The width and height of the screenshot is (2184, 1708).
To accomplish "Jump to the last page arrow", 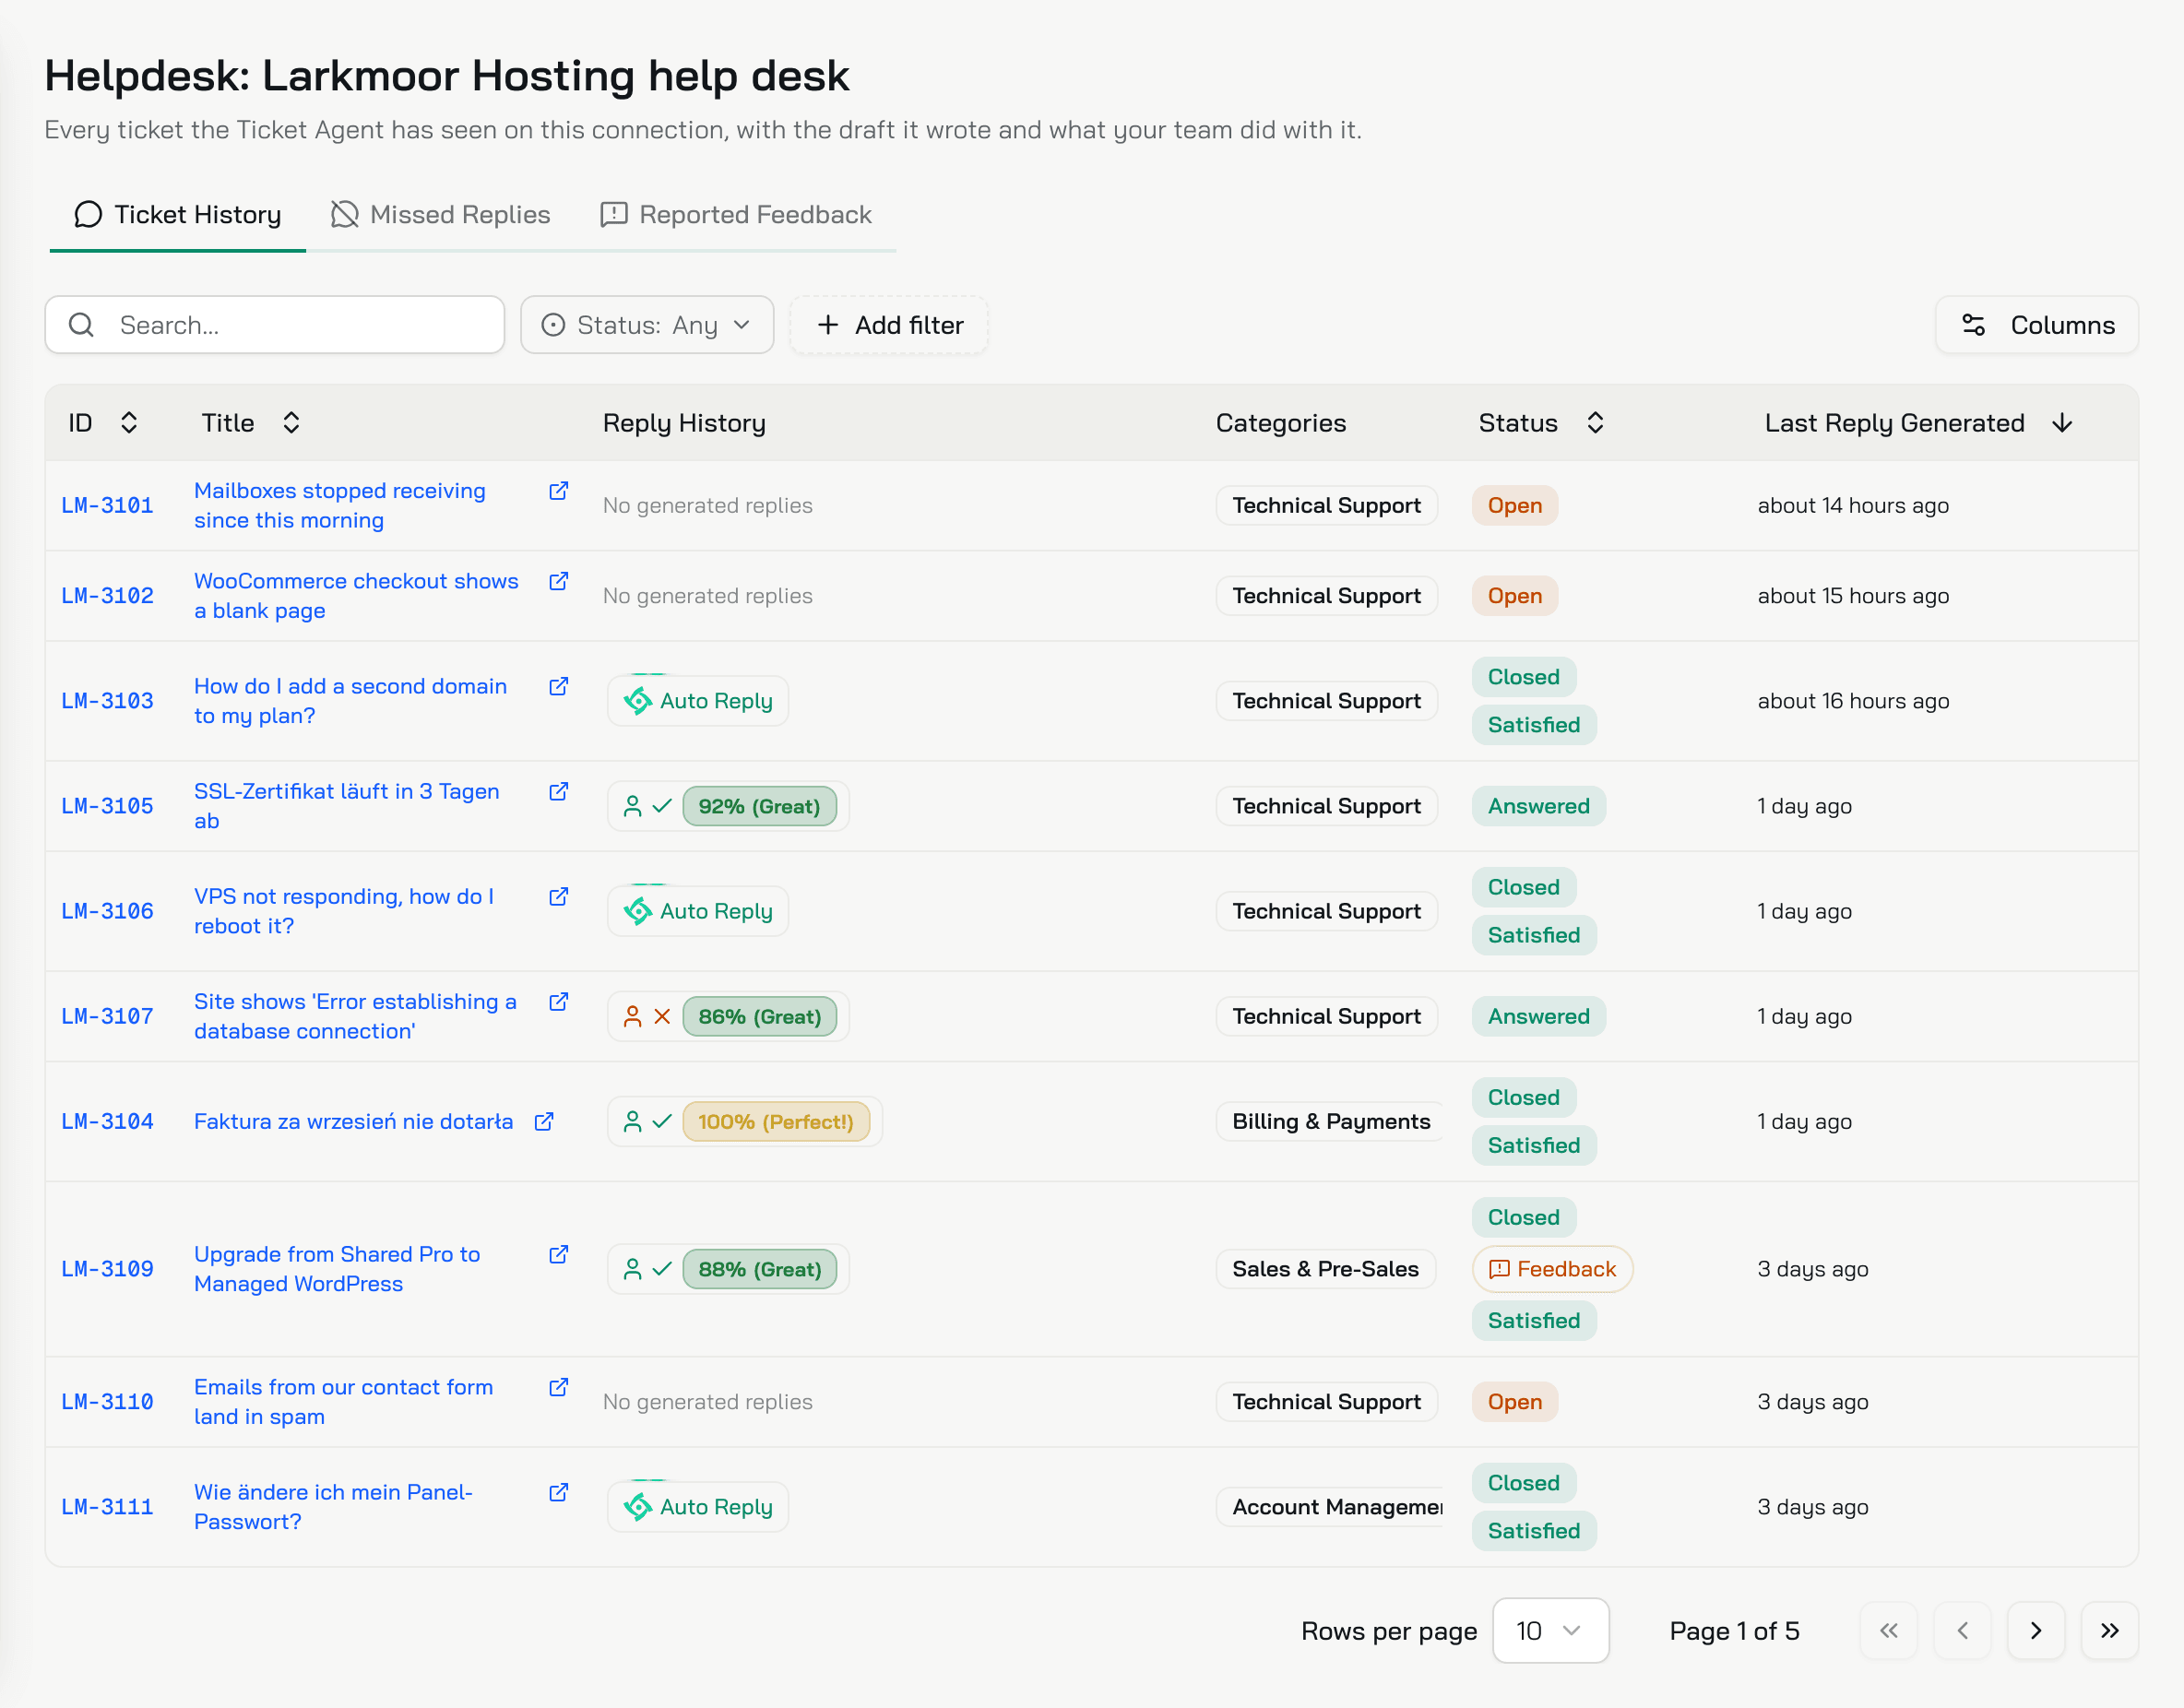I will click(x=2109, y=1631).
